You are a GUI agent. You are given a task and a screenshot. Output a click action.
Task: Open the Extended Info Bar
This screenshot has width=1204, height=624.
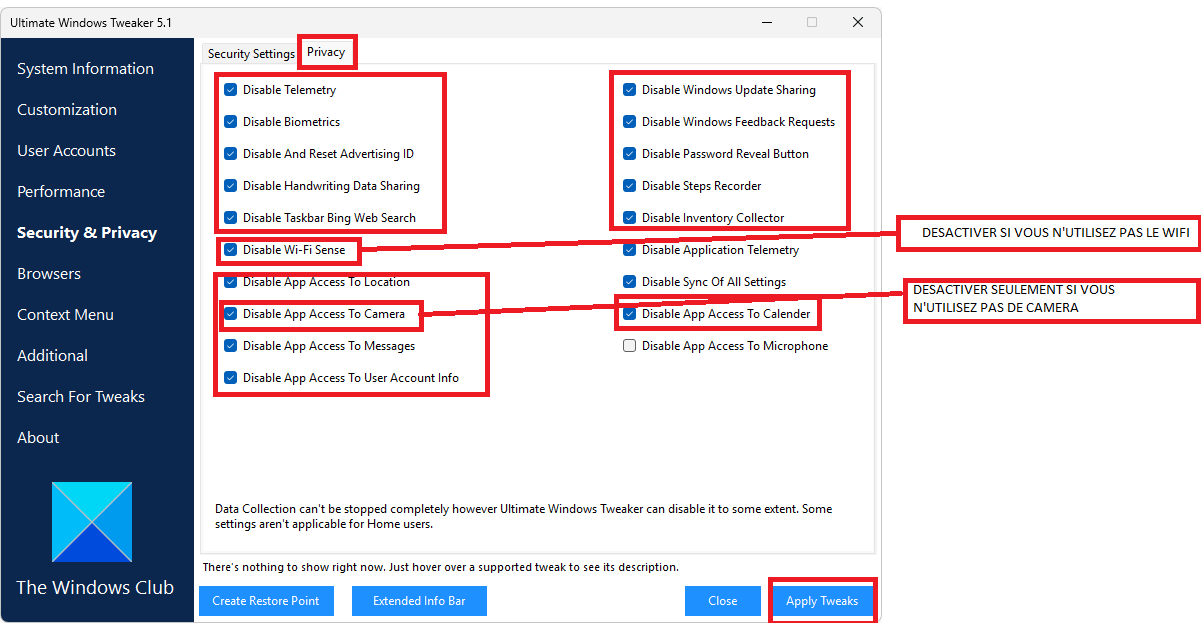[x=419, y=601]
